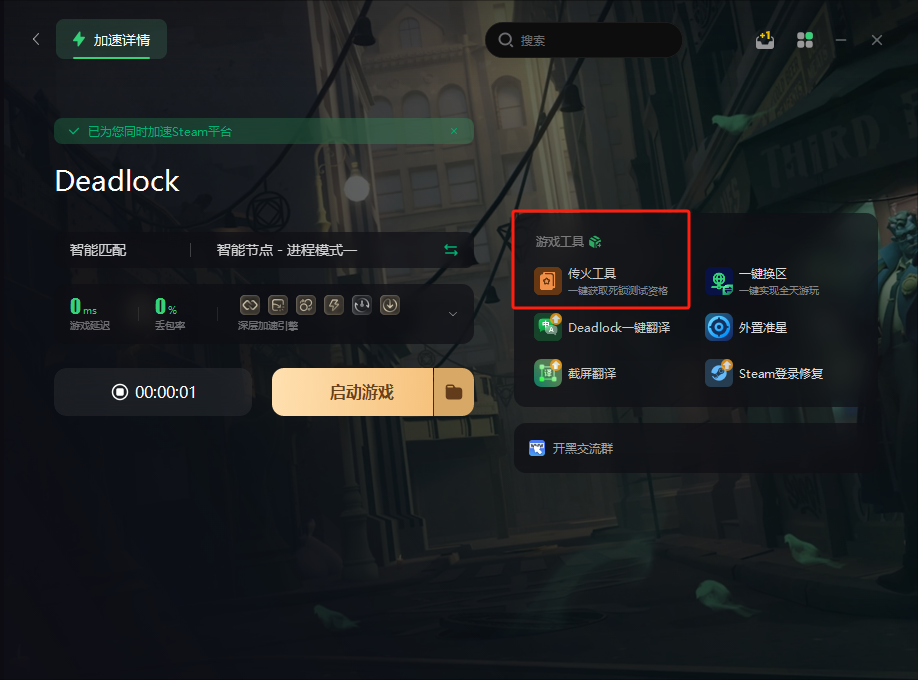Toggle the lightning bolt acceleration engine icon
This screenshot has height=680, width=918.
pyautogui.click(x=334, y=305)
